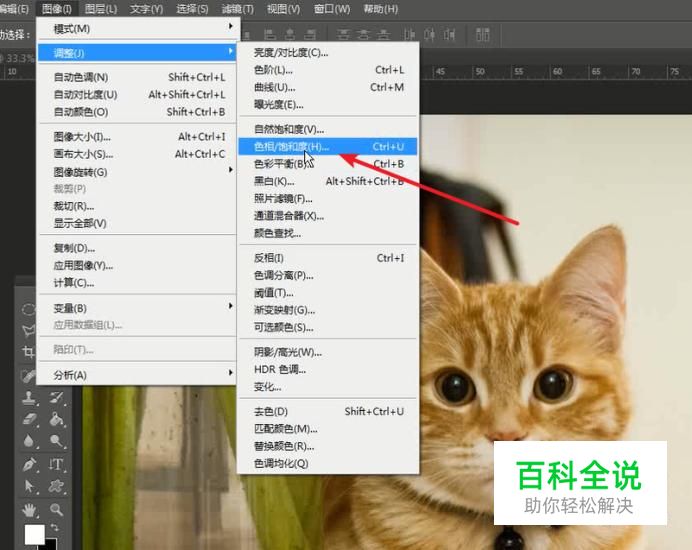Open the 选择(S) menu

(192, 9)
